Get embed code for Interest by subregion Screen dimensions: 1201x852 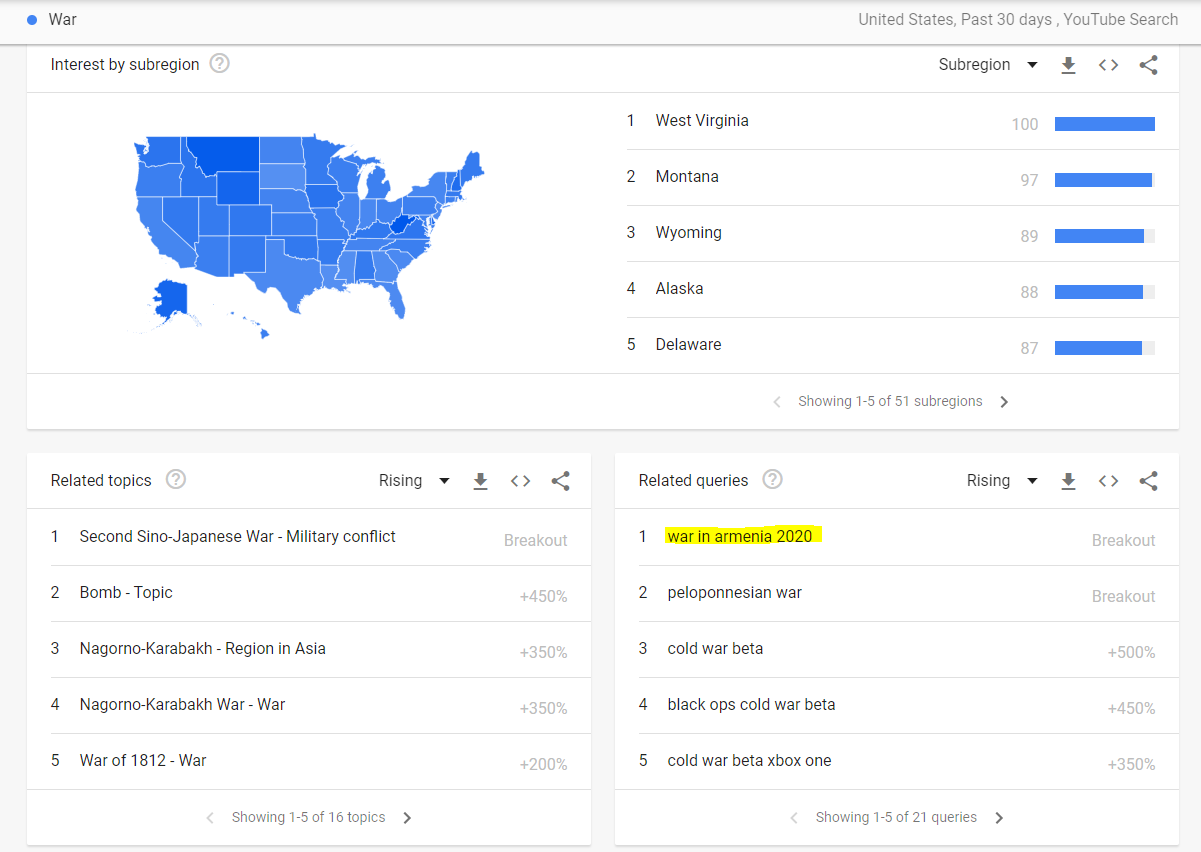coord(1108,65)
